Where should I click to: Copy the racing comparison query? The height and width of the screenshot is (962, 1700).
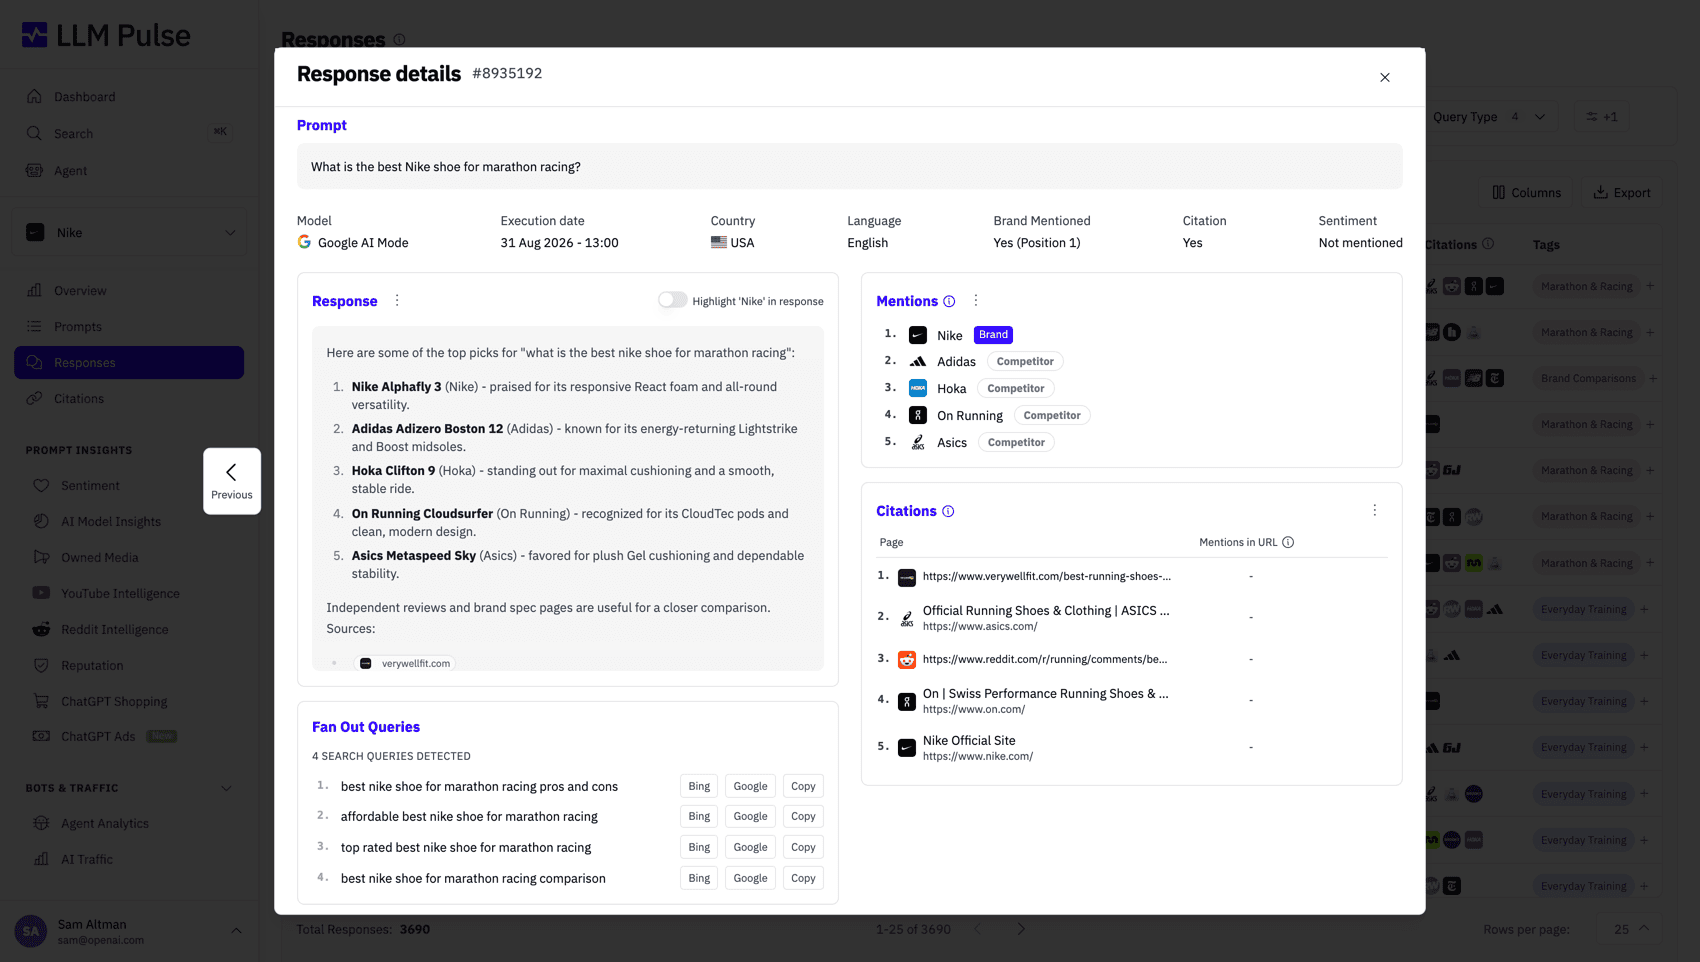pyautogui.click(x=803, y=878)
